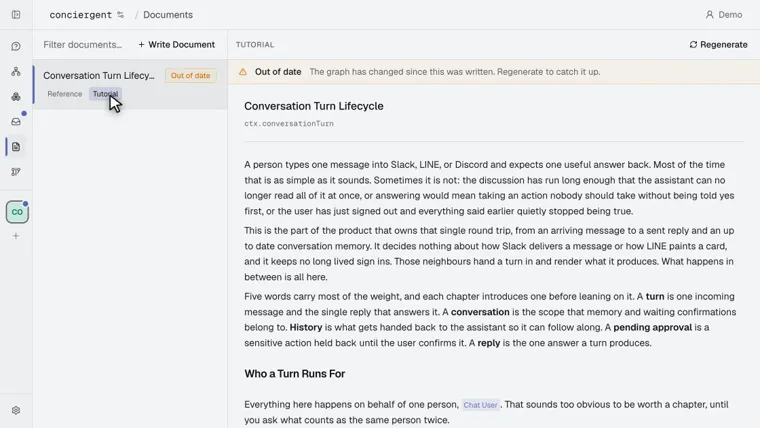
Task: Open the stacked cubes icon in sidebar
Action: 16,96
